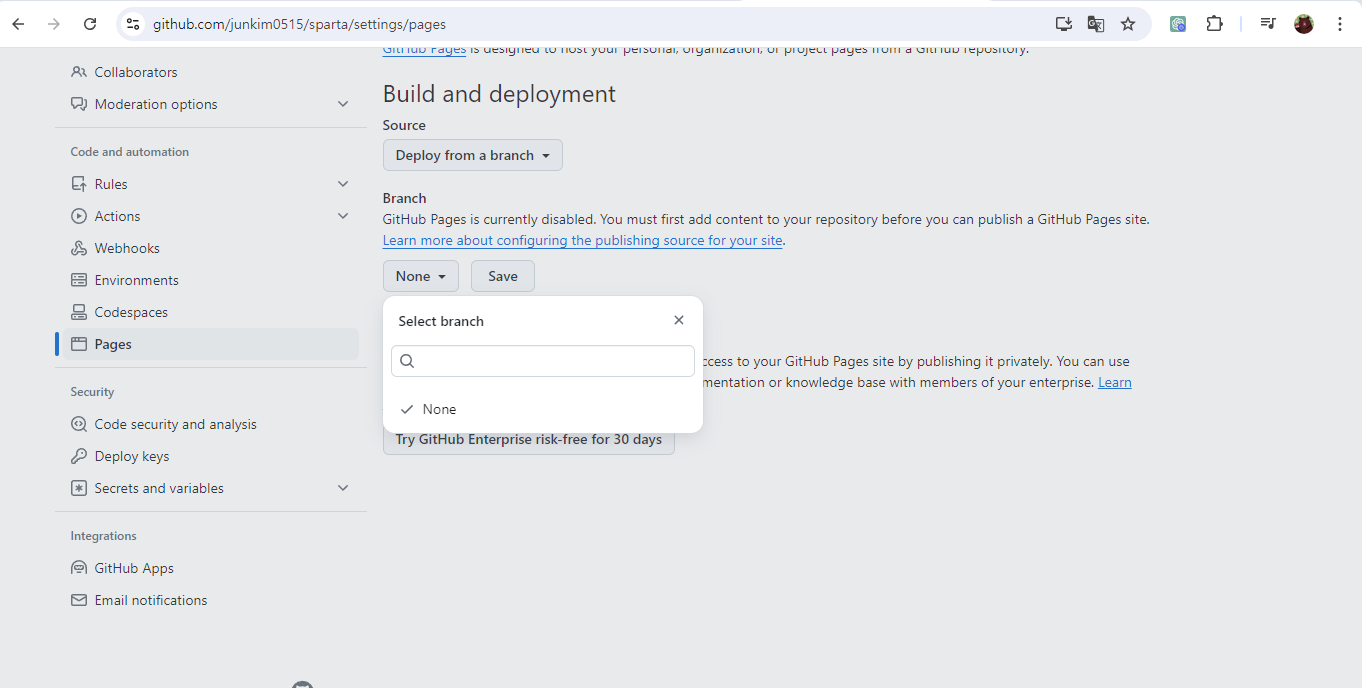1362x688 pixels.
Task: Open the translate page icon
Action: [x=1096, y=24]
